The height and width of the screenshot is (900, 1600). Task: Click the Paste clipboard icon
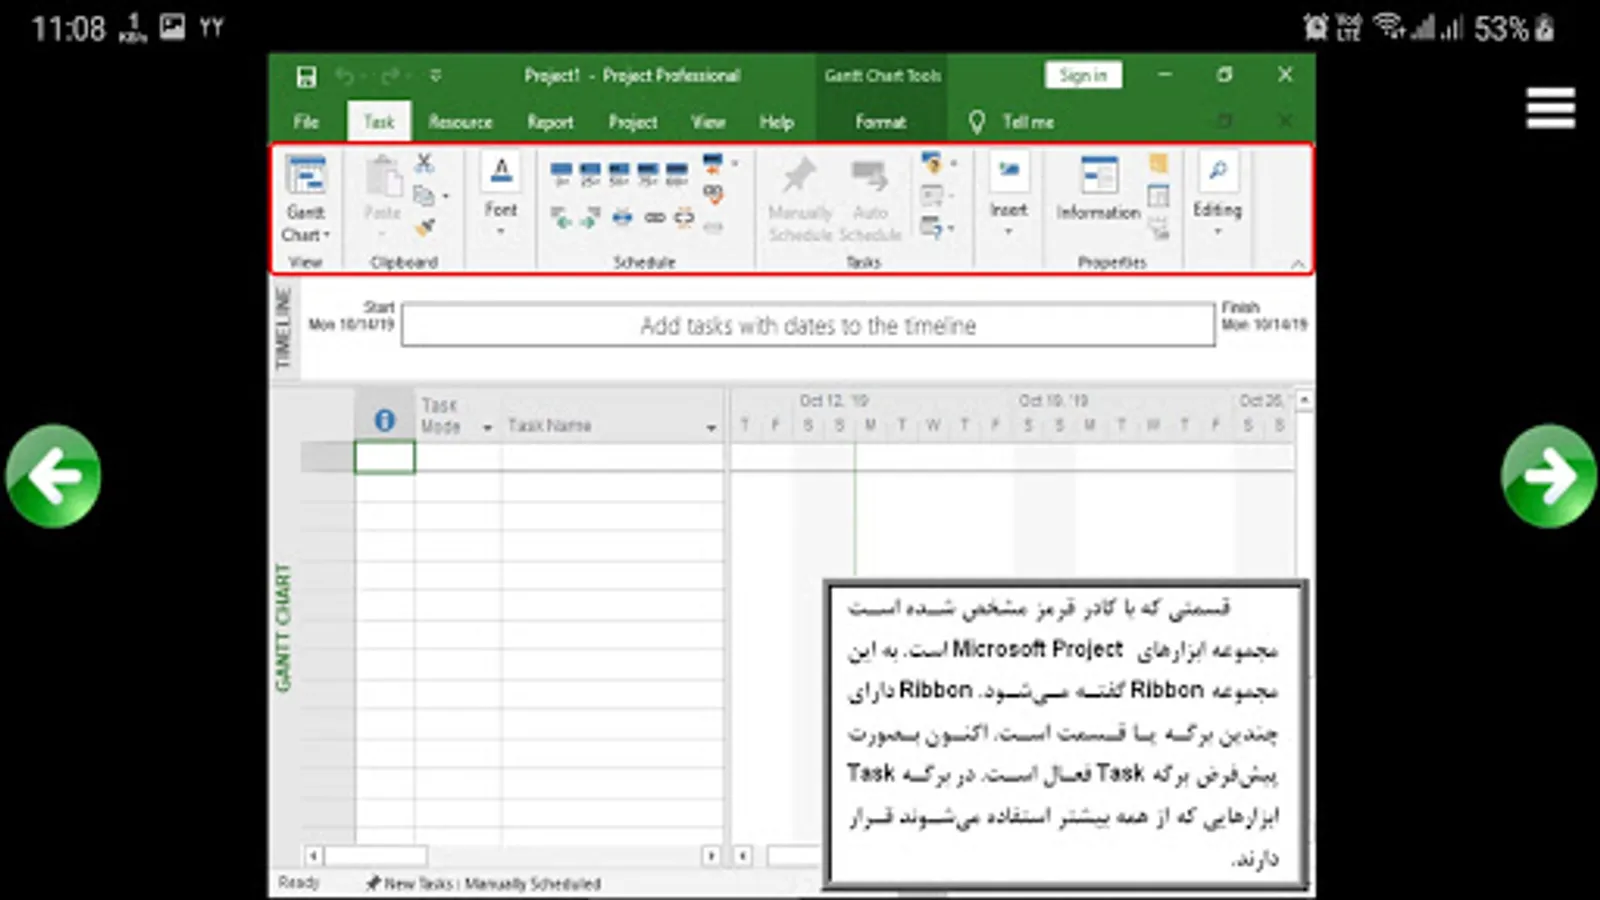click(x=383, y=176)
